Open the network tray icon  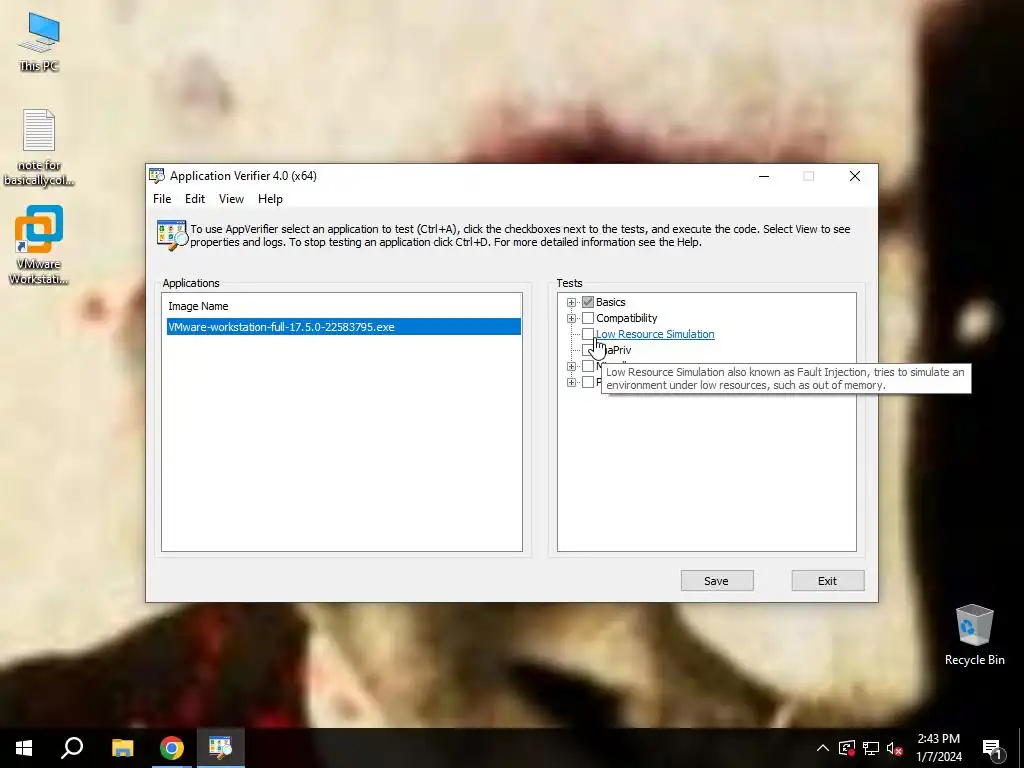(871, 748)
